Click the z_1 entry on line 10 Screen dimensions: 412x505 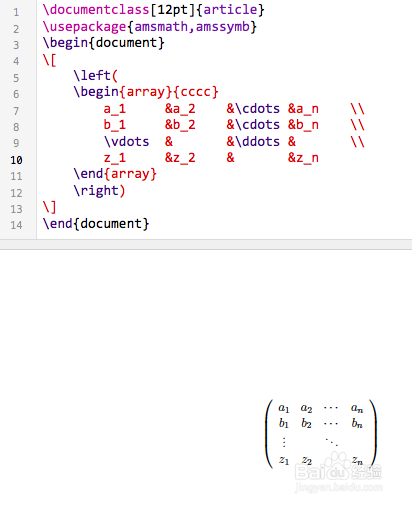point(114,158)
